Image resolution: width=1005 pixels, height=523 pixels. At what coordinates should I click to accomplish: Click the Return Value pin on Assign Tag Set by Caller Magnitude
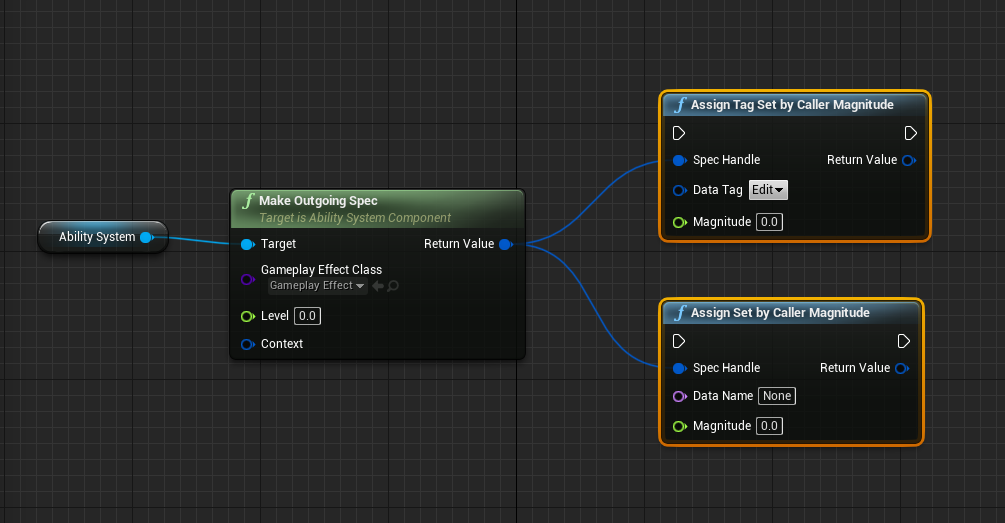tap(909, 160)
